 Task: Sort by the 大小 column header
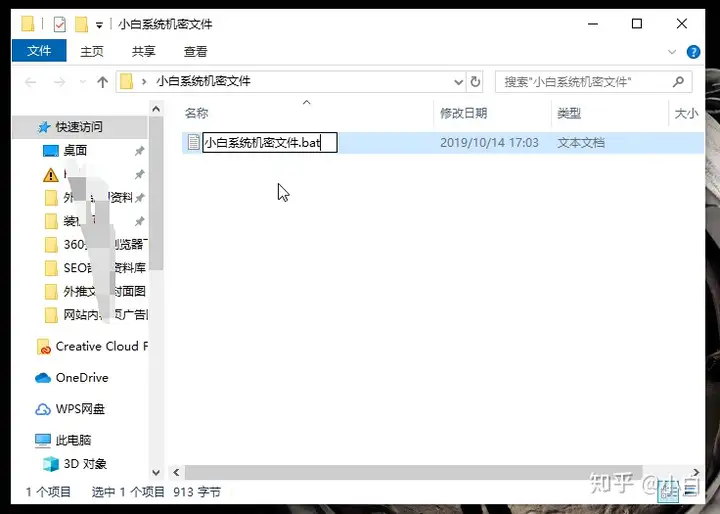click(x=686, y=113)
